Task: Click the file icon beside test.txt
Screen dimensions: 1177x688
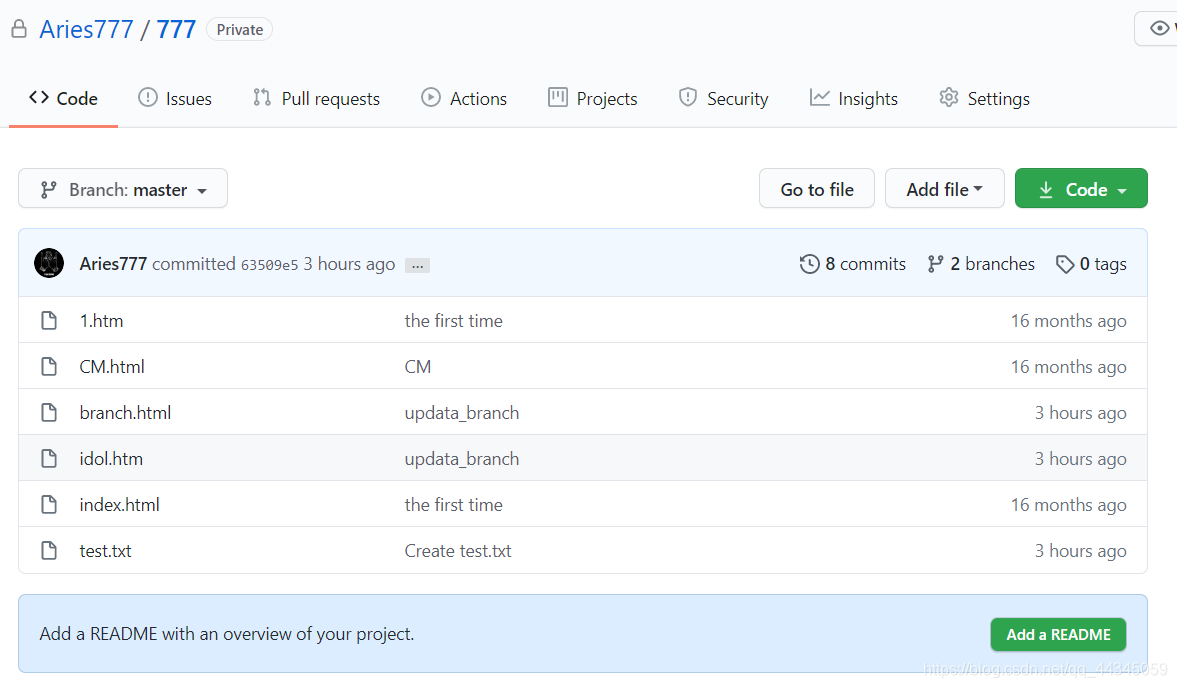Action: coord(49,551)
